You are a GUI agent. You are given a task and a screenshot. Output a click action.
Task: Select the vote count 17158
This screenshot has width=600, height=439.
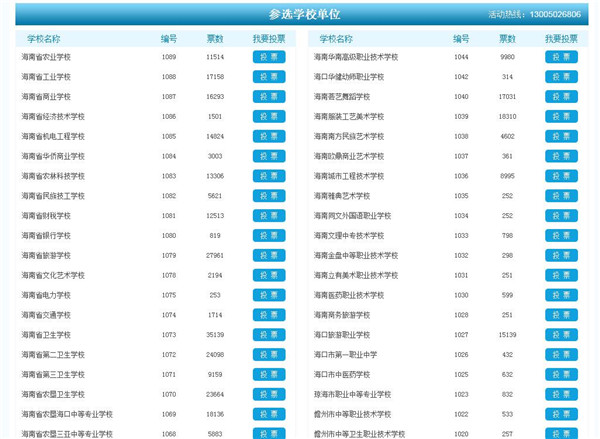pos(215,77)
